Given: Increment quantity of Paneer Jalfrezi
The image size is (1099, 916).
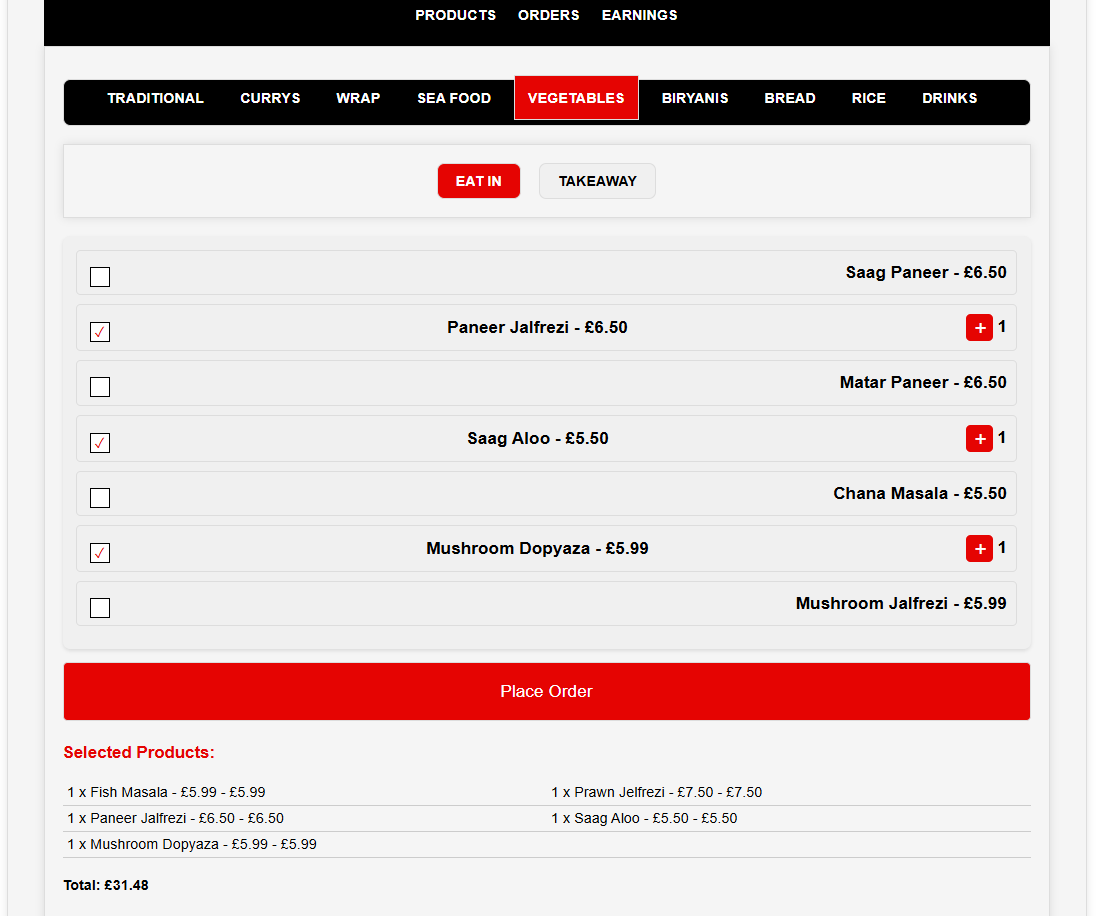Looking at the screenshot, I should point(978,327).
